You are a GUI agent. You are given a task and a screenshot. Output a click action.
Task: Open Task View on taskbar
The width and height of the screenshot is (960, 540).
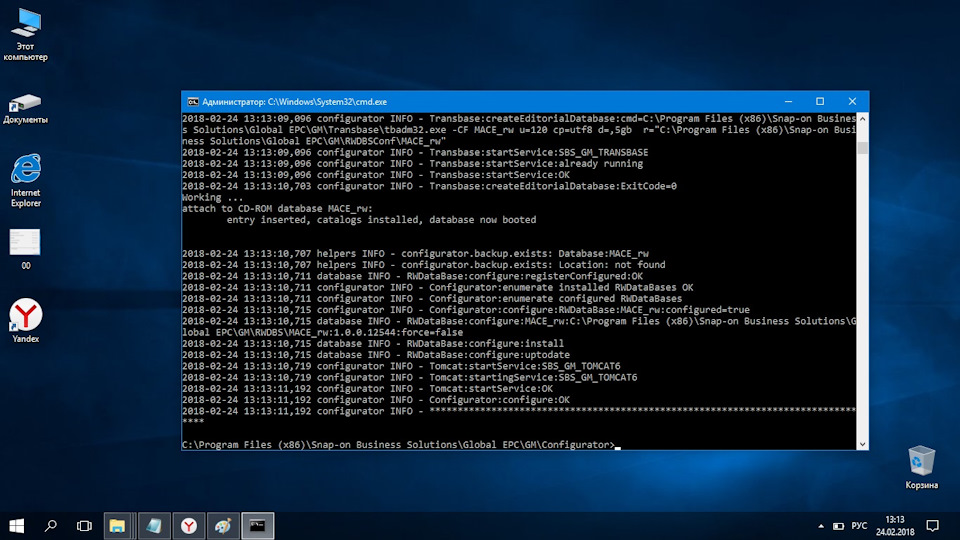[84, 526]
